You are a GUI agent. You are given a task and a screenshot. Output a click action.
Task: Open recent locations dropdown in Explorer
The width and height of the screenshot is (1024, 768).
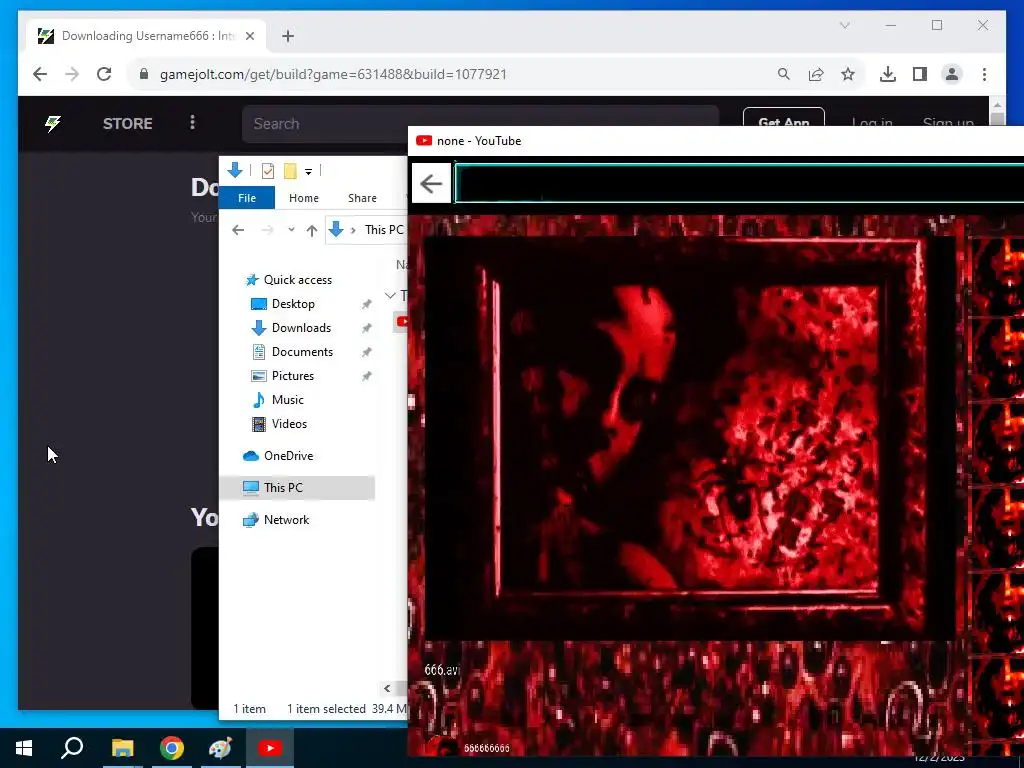pos(291,230)
